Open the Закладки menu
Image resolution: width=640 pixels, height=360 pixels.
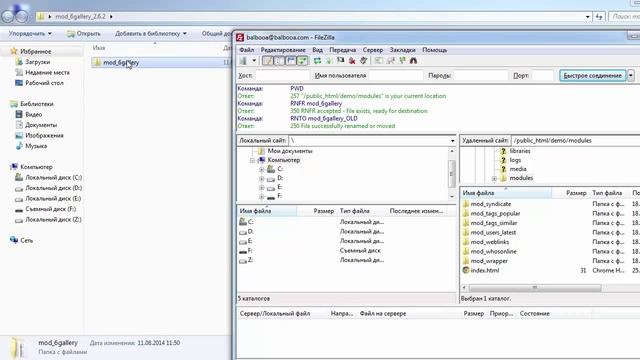click(402, 50)
